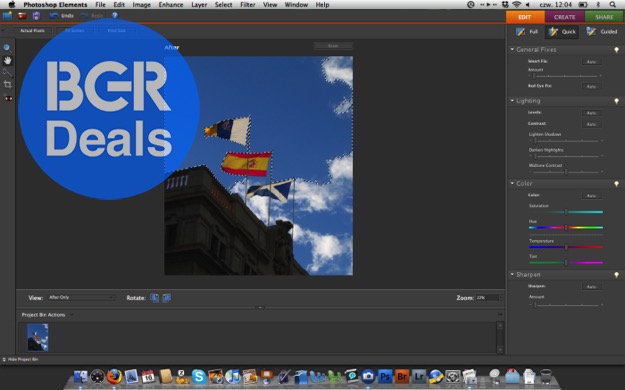625x390 pixels.
Task: Collapse the Sharpen section
Action: 512,274
